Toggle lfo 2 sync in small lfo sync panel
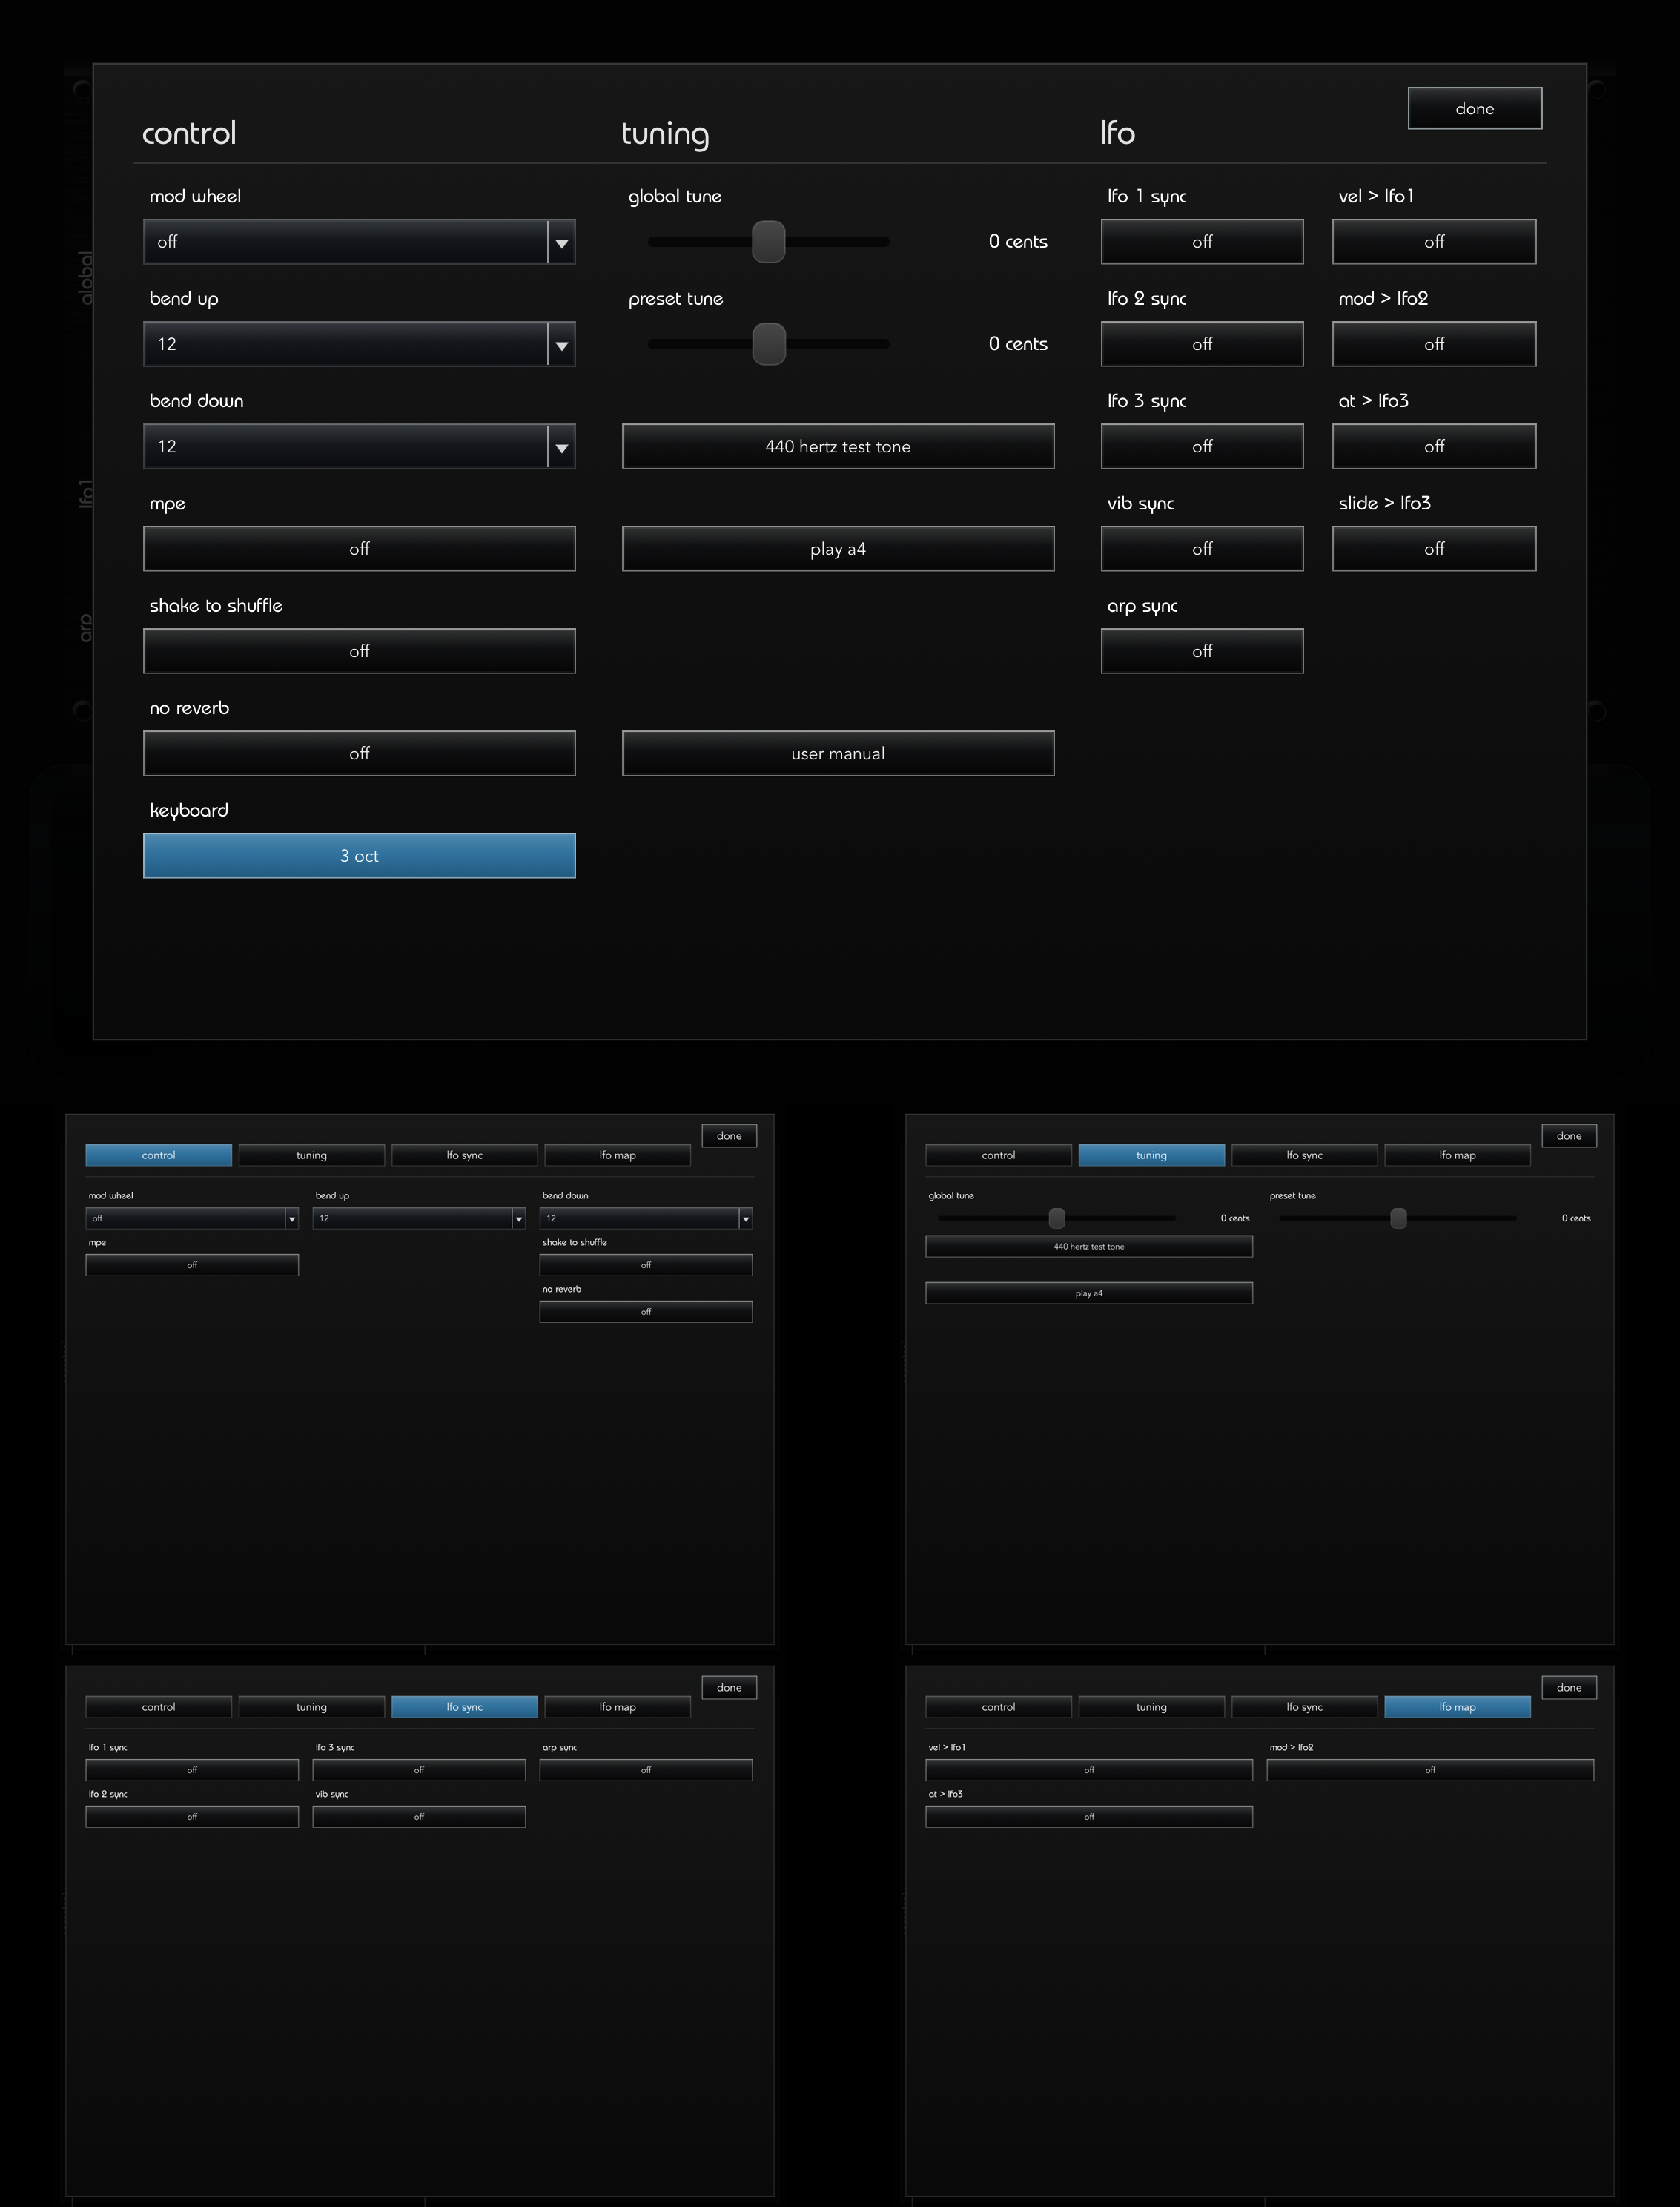1680x2207 pixels. [192, 1817]
